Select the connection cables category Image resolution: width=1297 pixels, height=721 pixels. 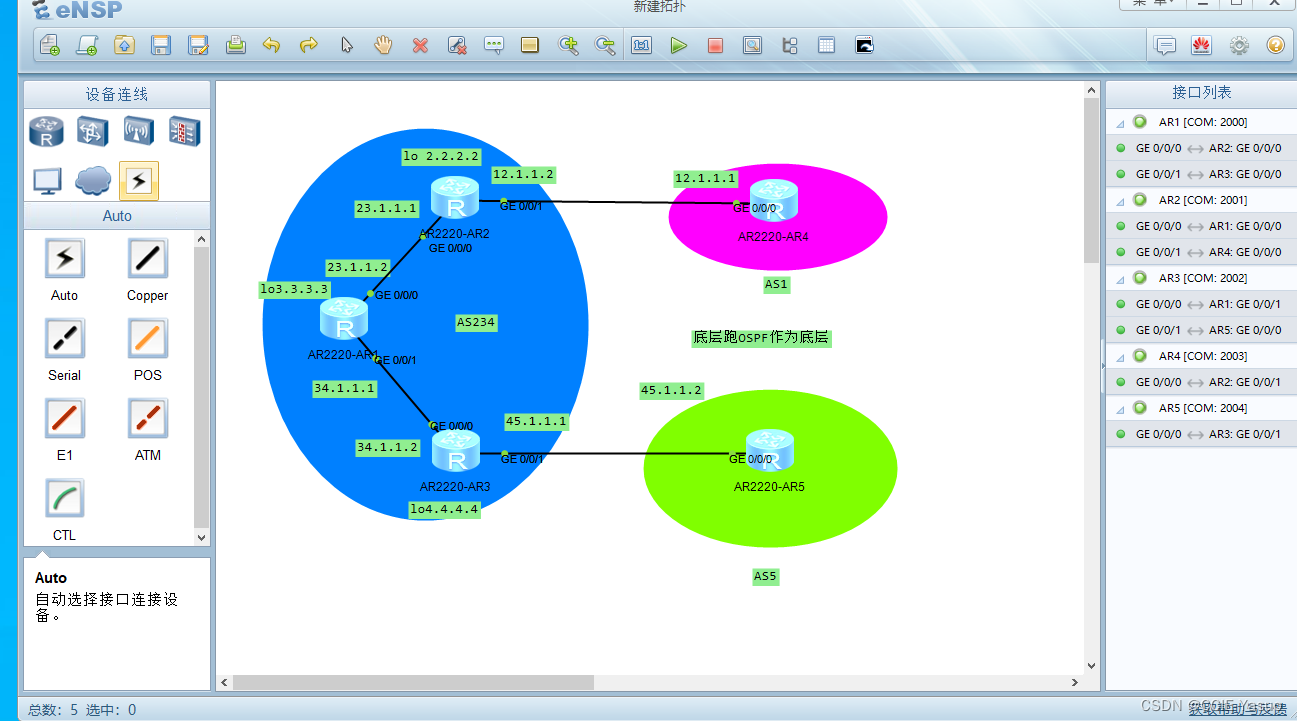coord(139,181)
